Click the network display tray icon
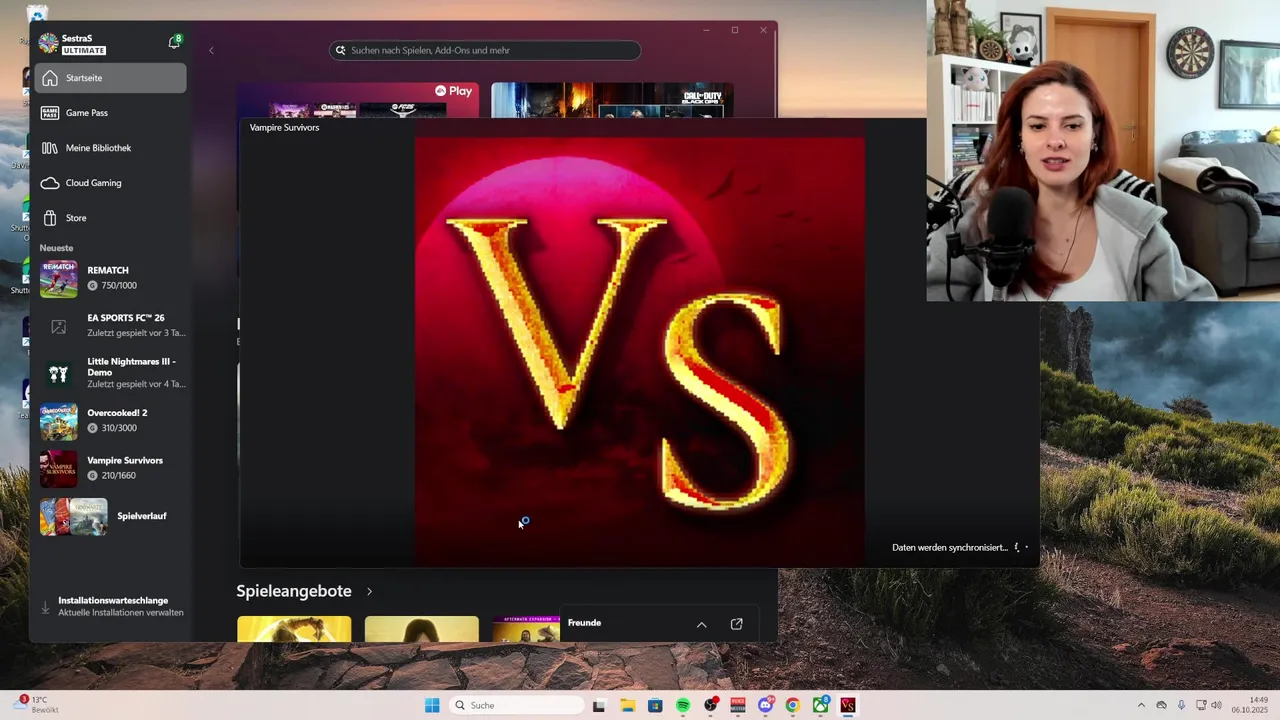The width and height of the screenshot is (1280, 720). coord(1200,705)
